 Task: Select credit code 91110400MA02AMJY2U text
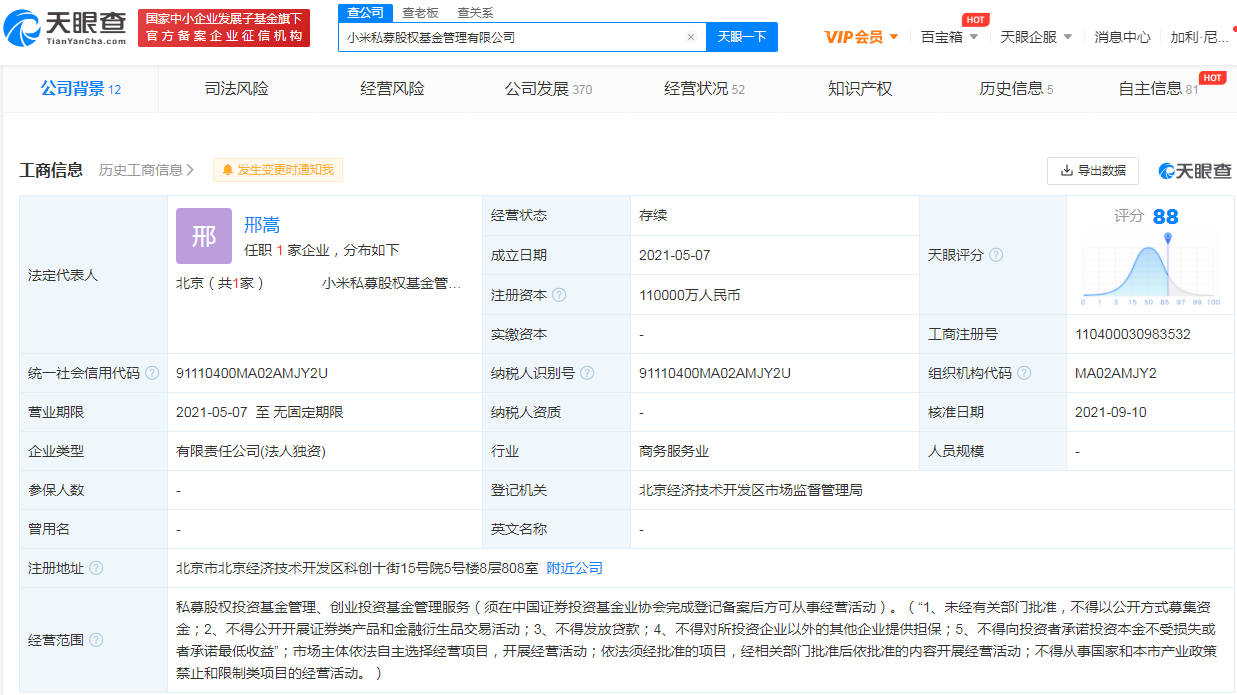252,373
